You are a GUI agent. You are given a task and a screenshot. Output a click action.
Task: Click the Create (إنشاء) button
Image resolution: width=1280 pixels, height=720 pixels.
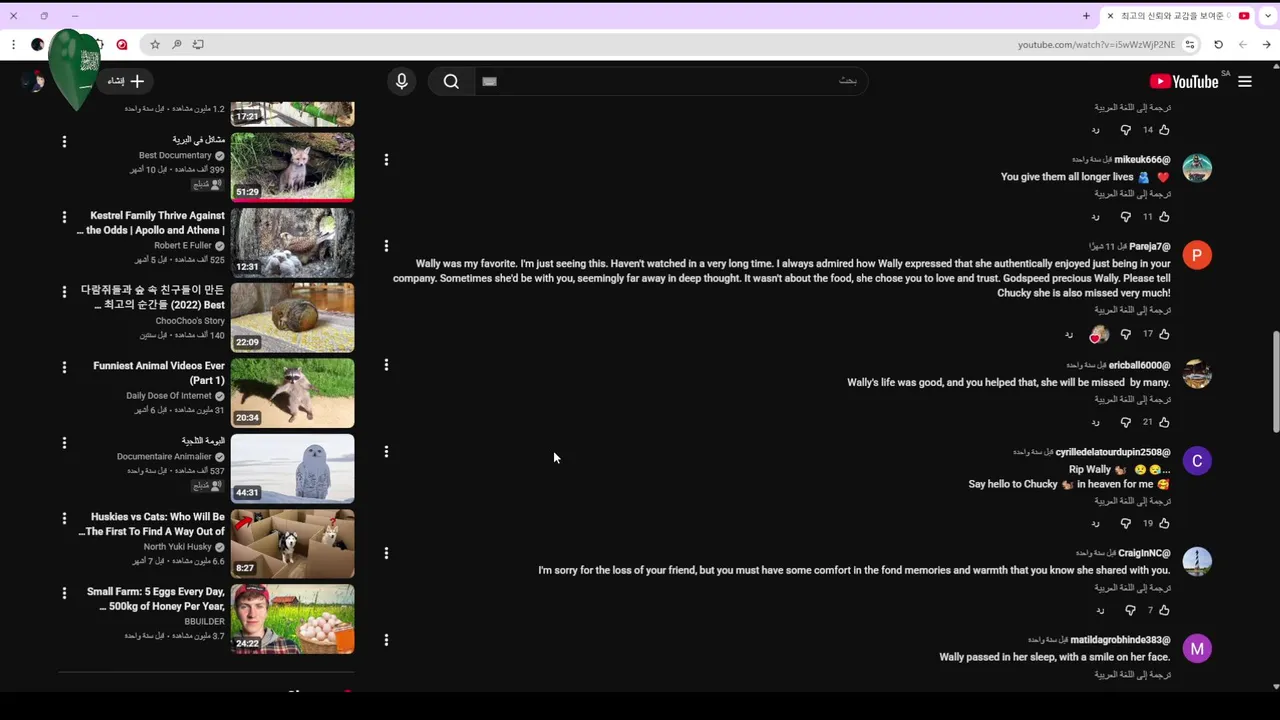126,82
